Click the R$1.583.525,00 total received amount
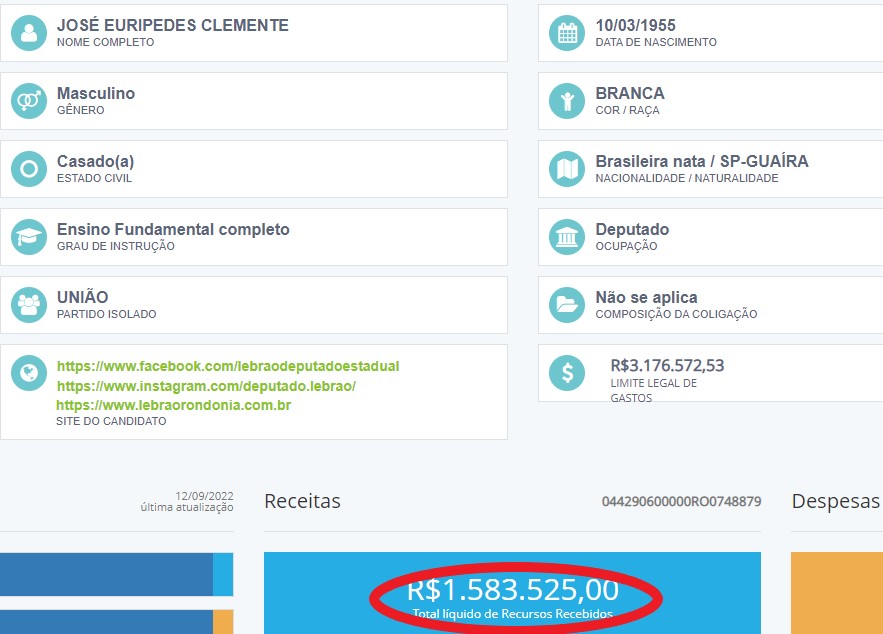883x634 pixels. pos(512,589)
